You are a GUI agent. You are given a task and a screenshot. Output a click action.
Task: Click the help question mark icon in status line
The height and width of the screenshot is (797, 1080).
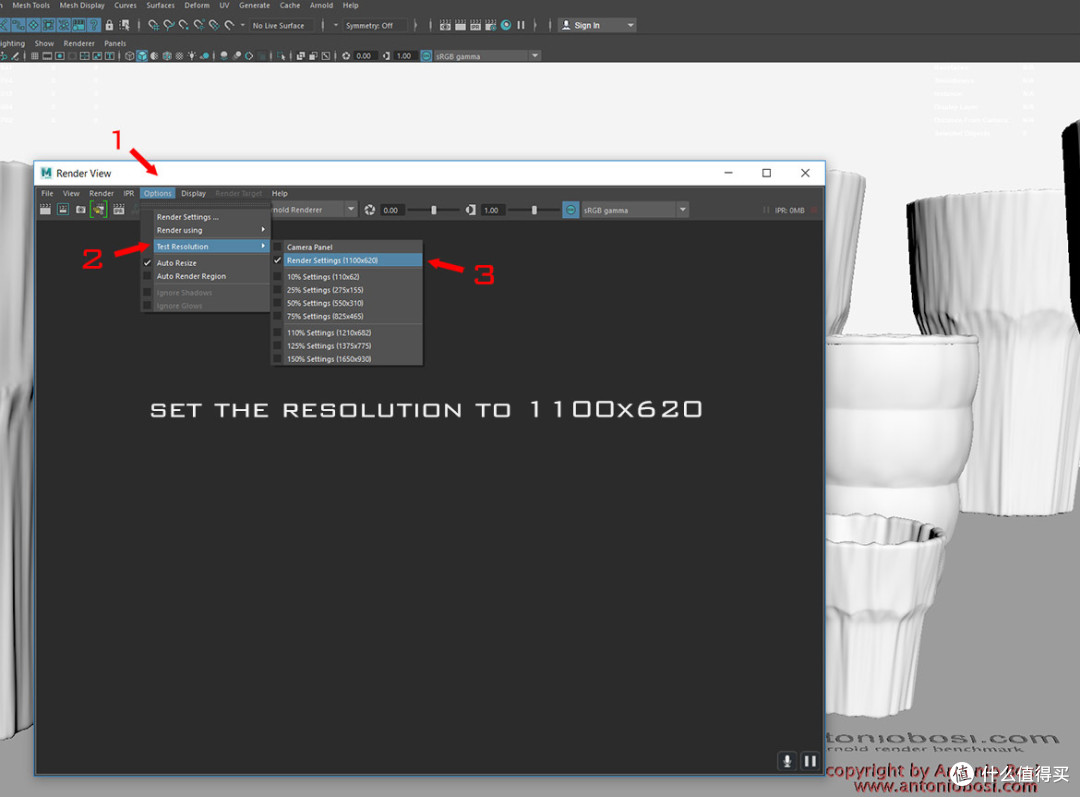(x=94, y=25)
